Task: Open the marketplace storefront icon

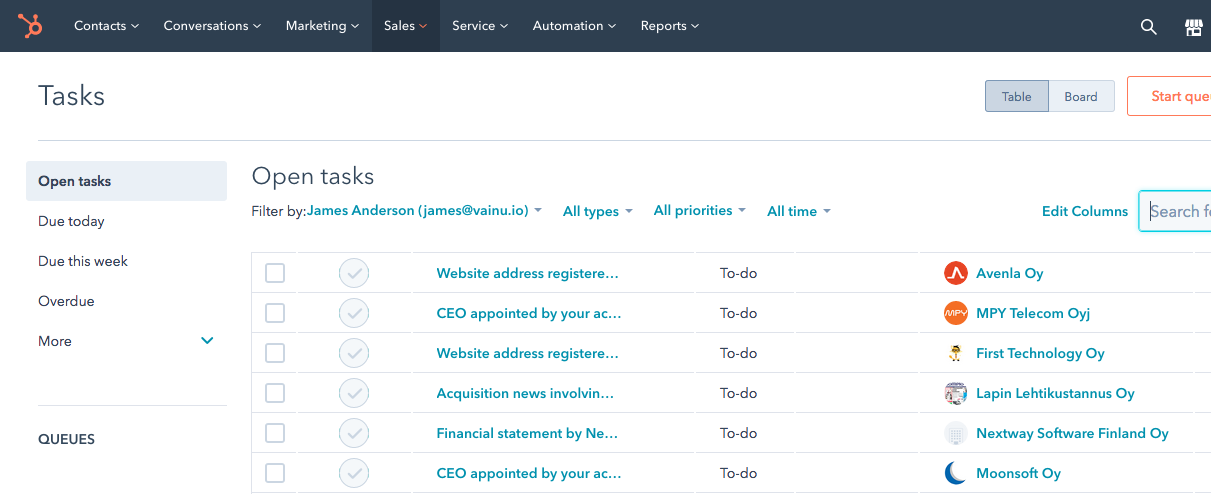Action: (1193, 27)
